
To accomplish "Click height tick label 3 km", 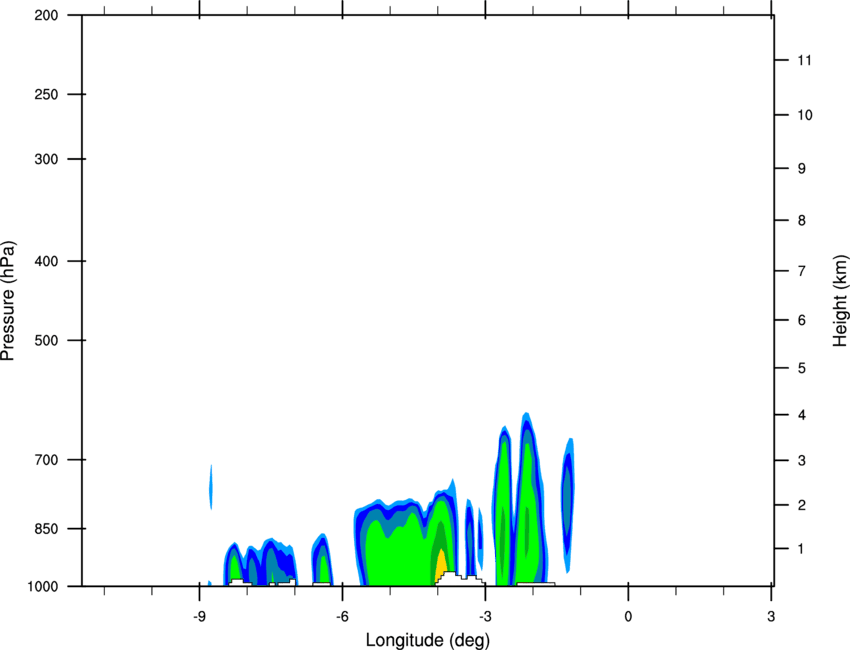I will [802, 461].
